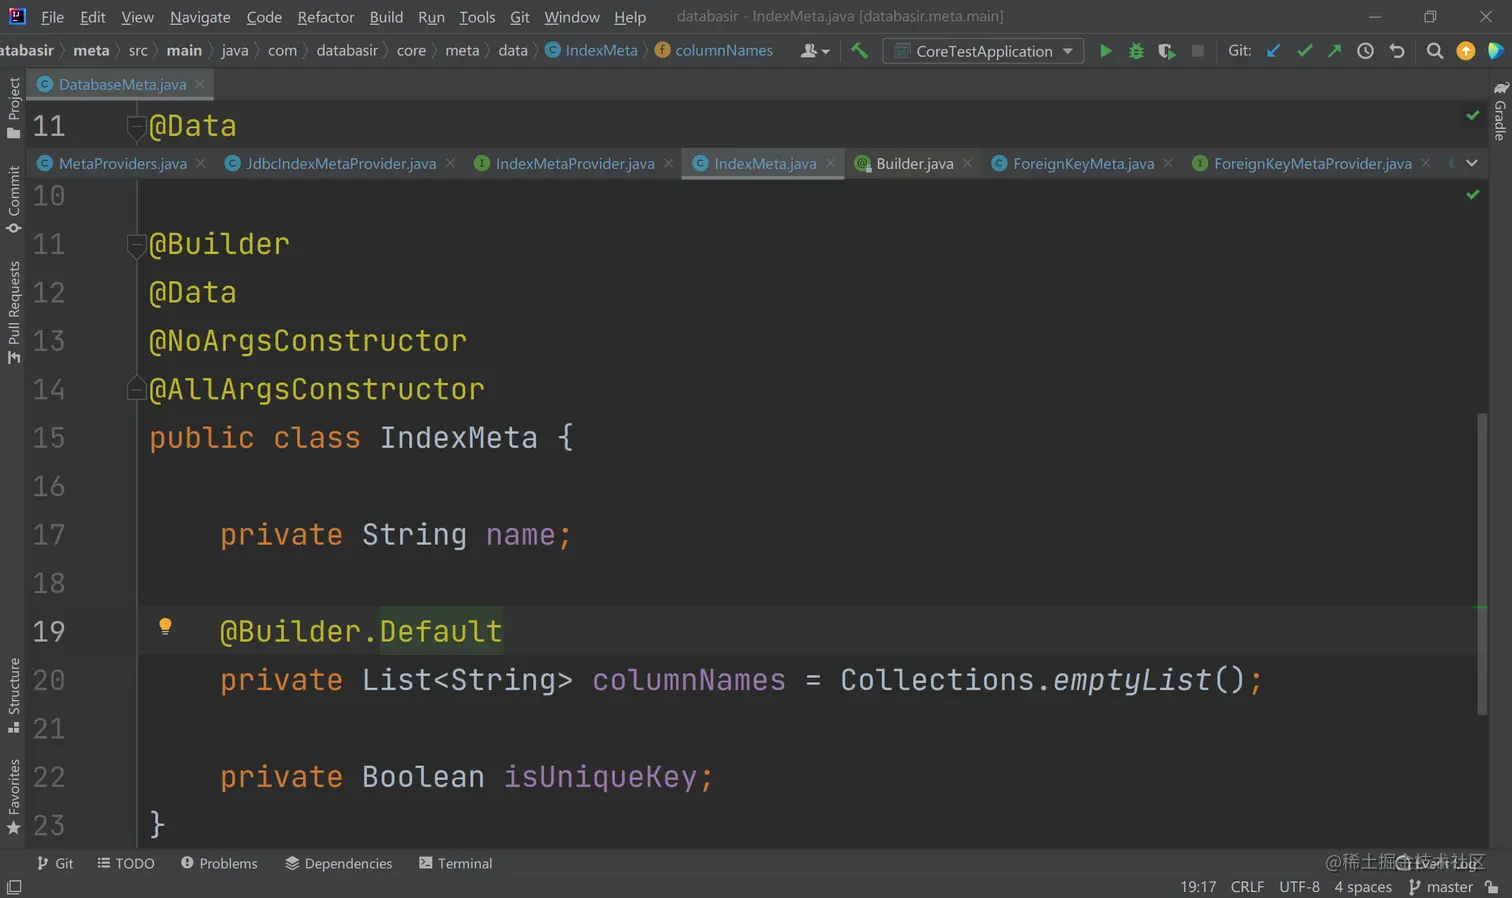
Task: Toggle the fold marker beside @Data in DatabaseMeta
Action: tap(137, 126)
